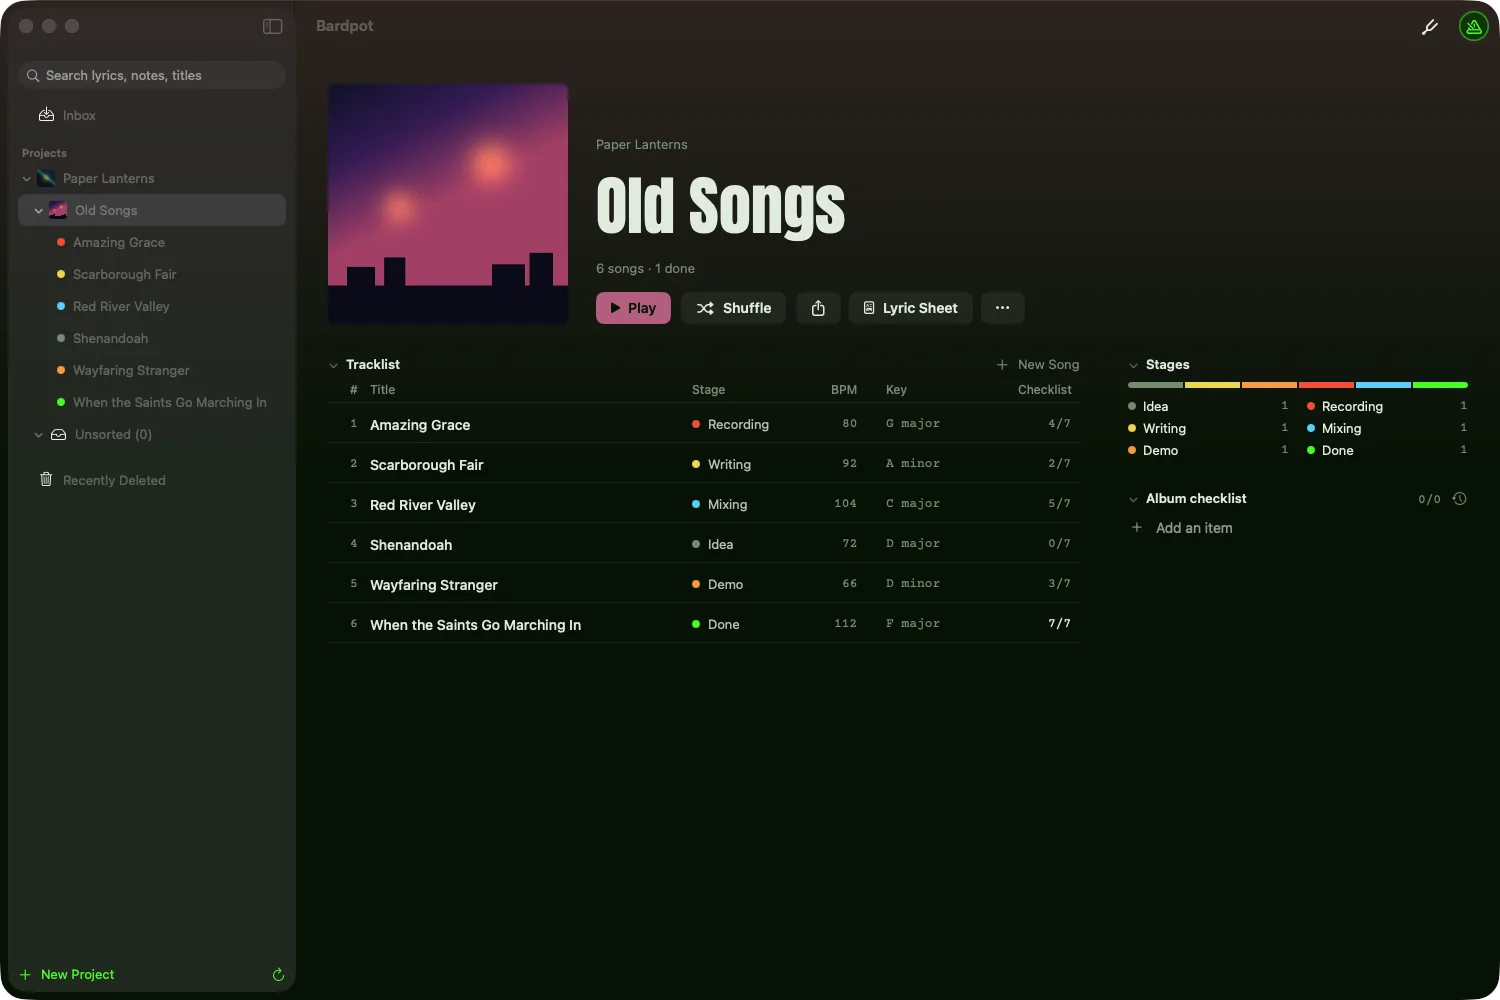
Task: Click the Paper Lanterns breadcrumb above the title
Action: (642, 145)
